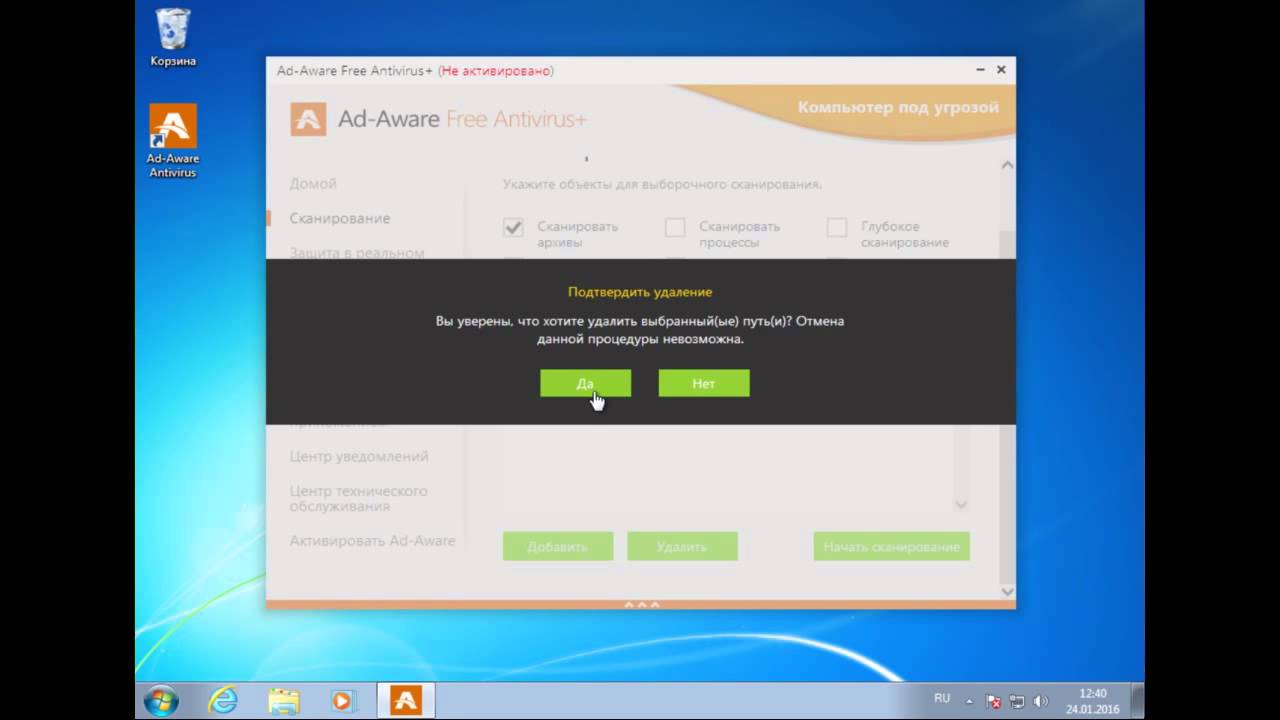This screenshot has width=1280, height=720.
Task: Click the Добавить button
Action: click(558, 546)
